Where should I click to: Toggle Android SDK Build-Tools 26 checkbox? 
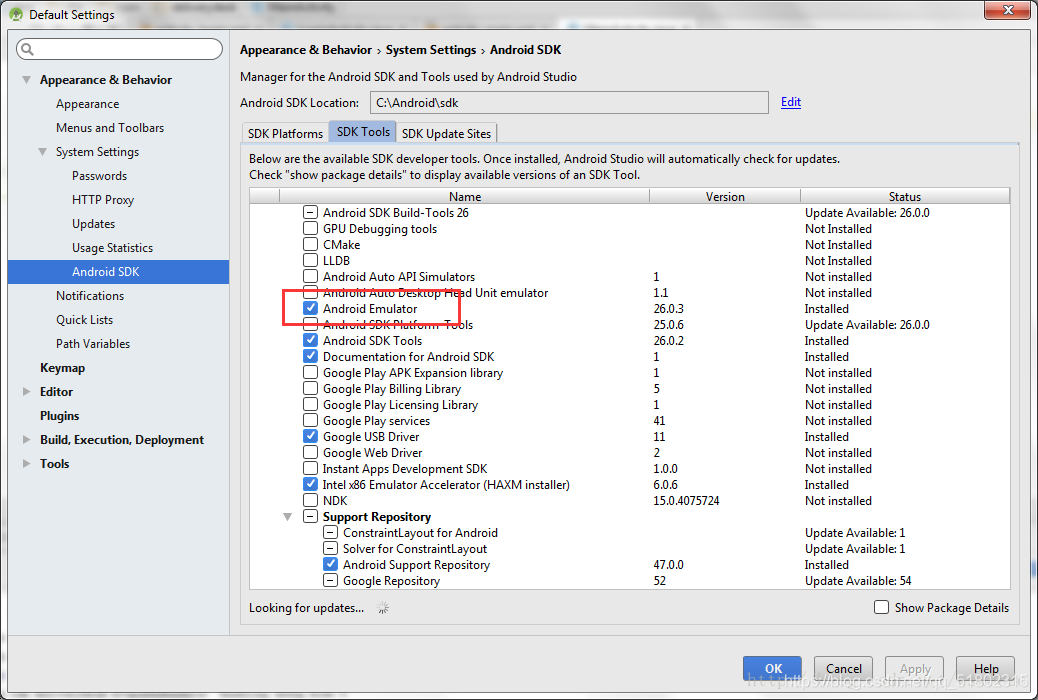310,213
